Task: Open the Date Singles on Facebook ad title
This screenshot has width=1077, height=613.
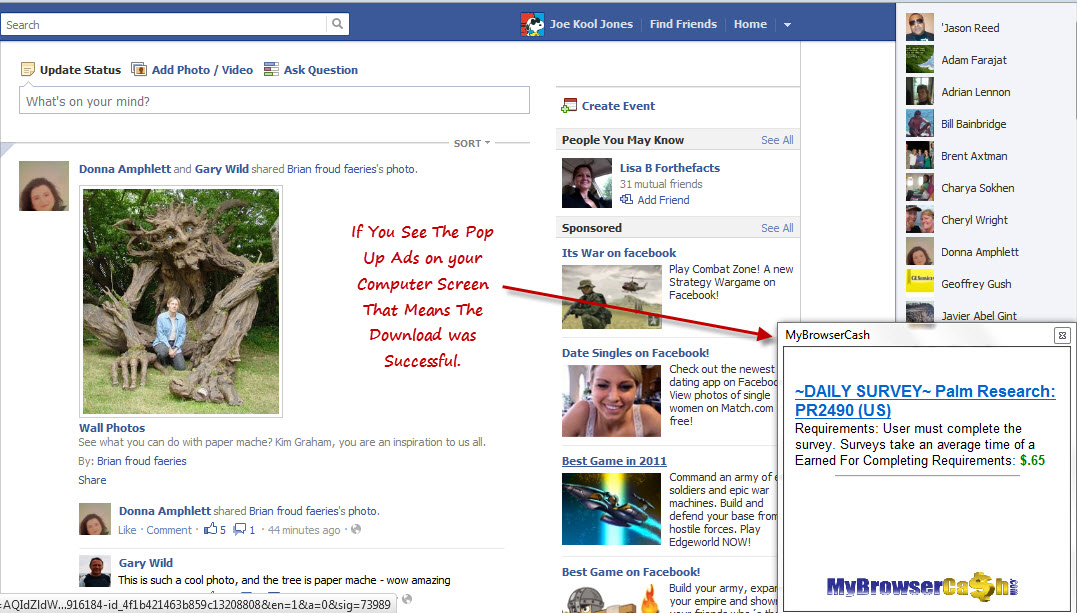Action: 635,353
